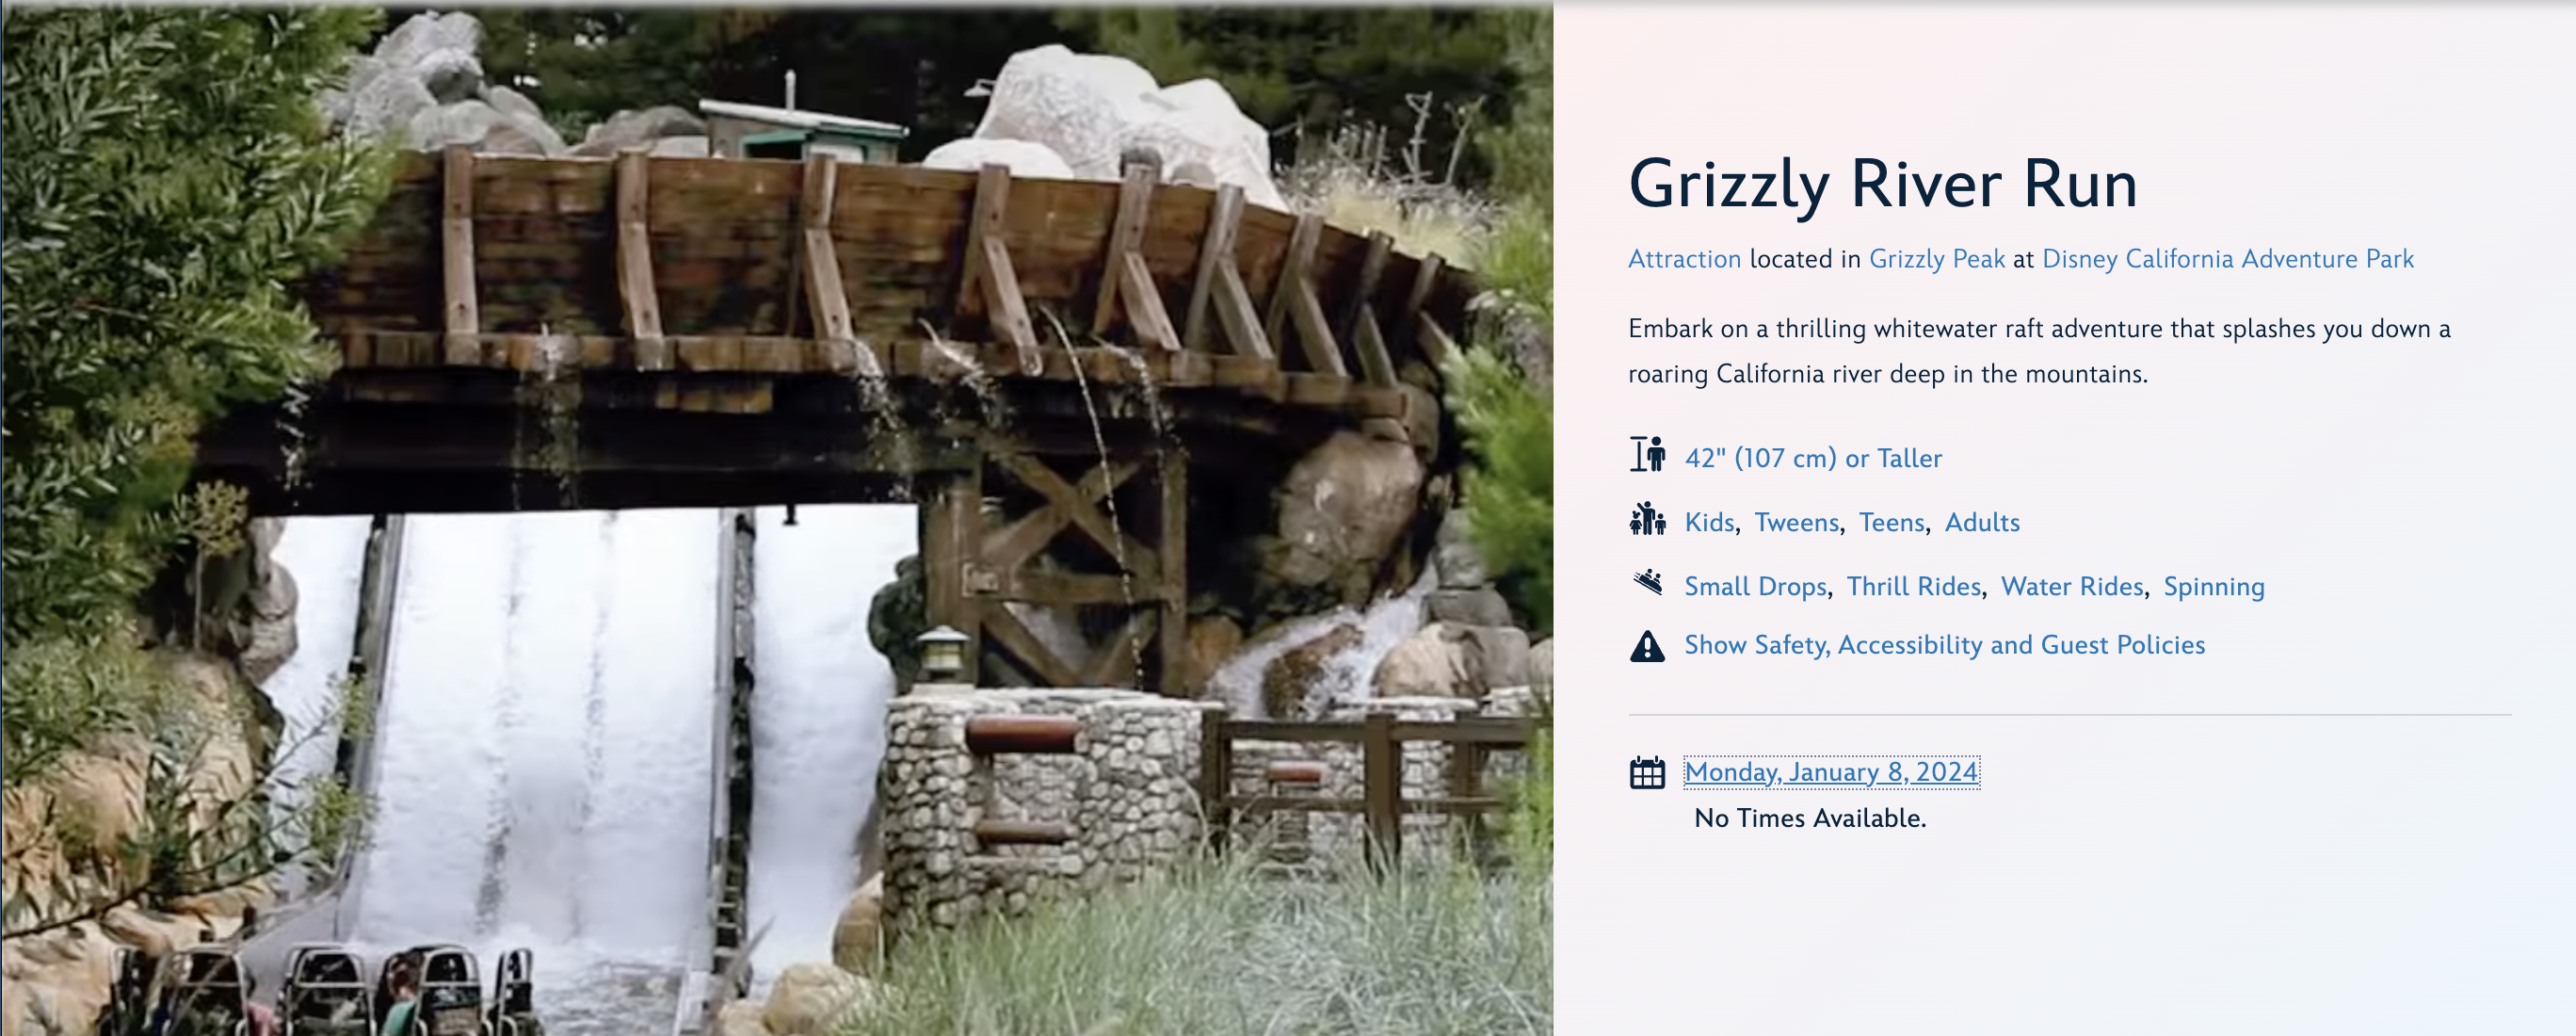Filter by Tweens age group
The height and width of the screenshot is (1036, 2576).
[1797, 522]
